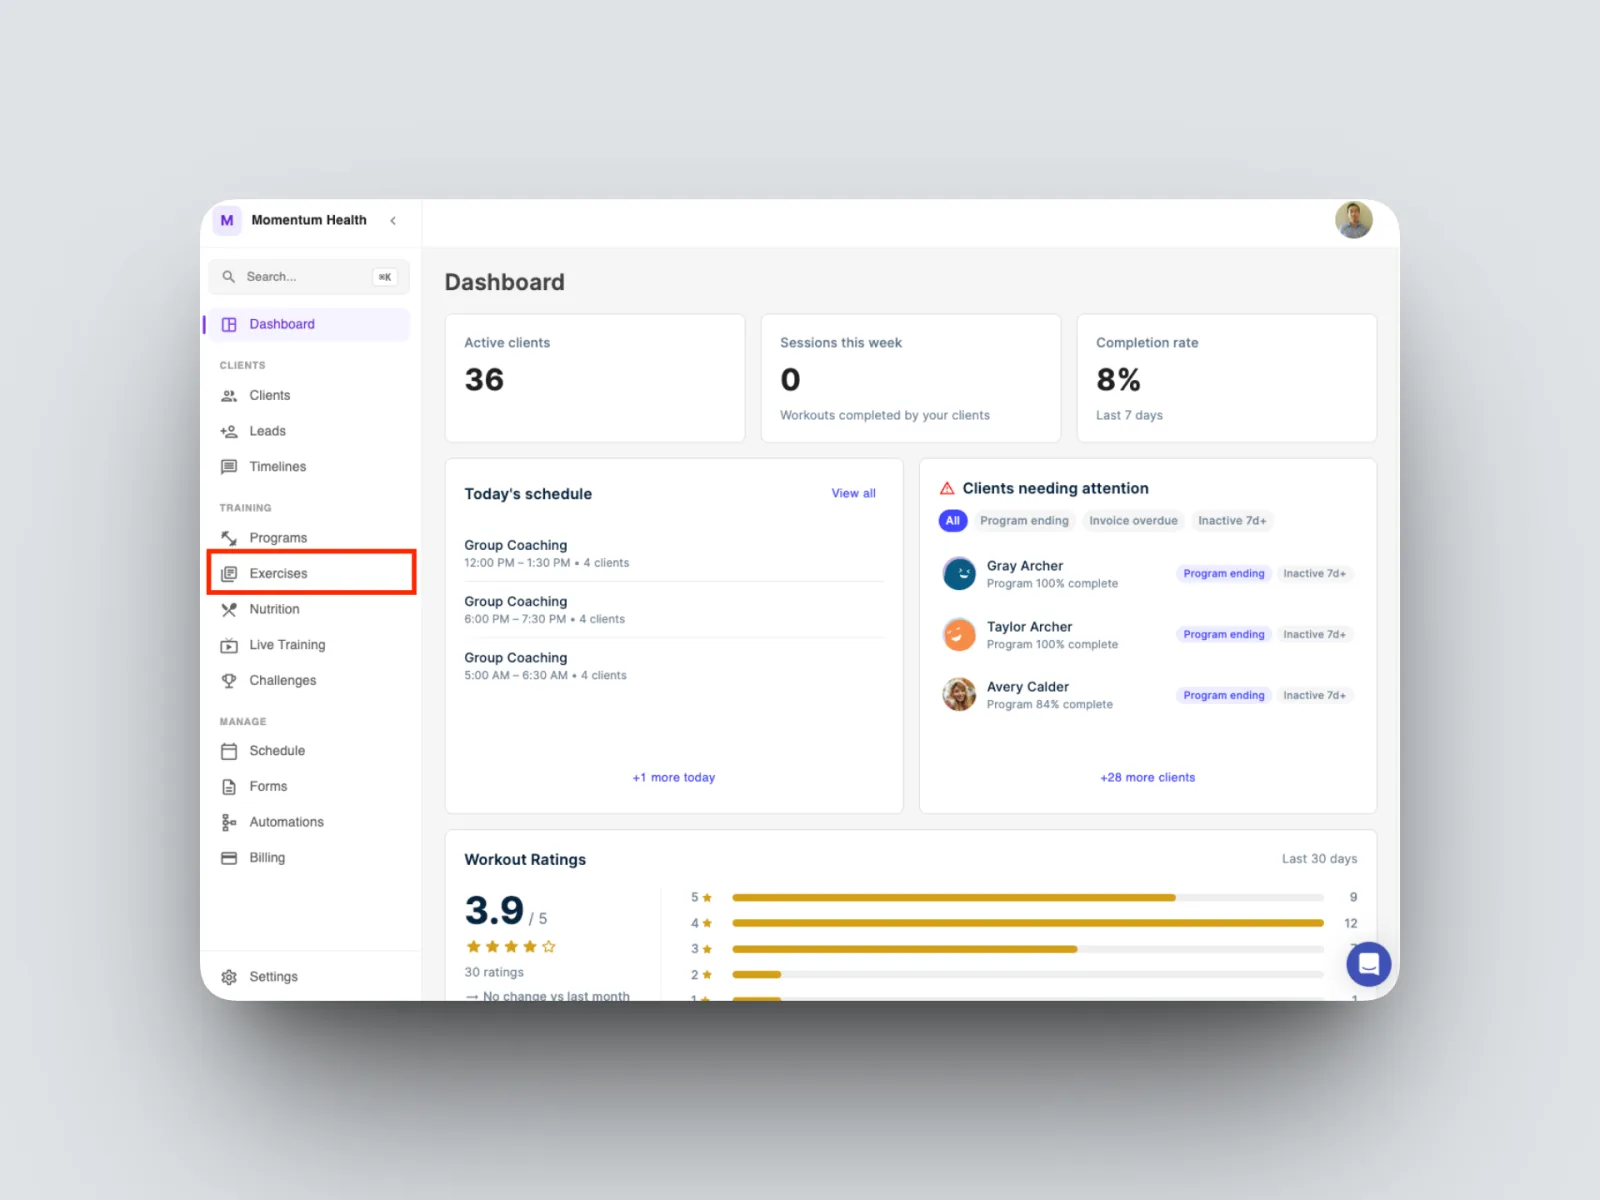Click the Timelines message icon
1600x1200 pixels.
[229, 467]
